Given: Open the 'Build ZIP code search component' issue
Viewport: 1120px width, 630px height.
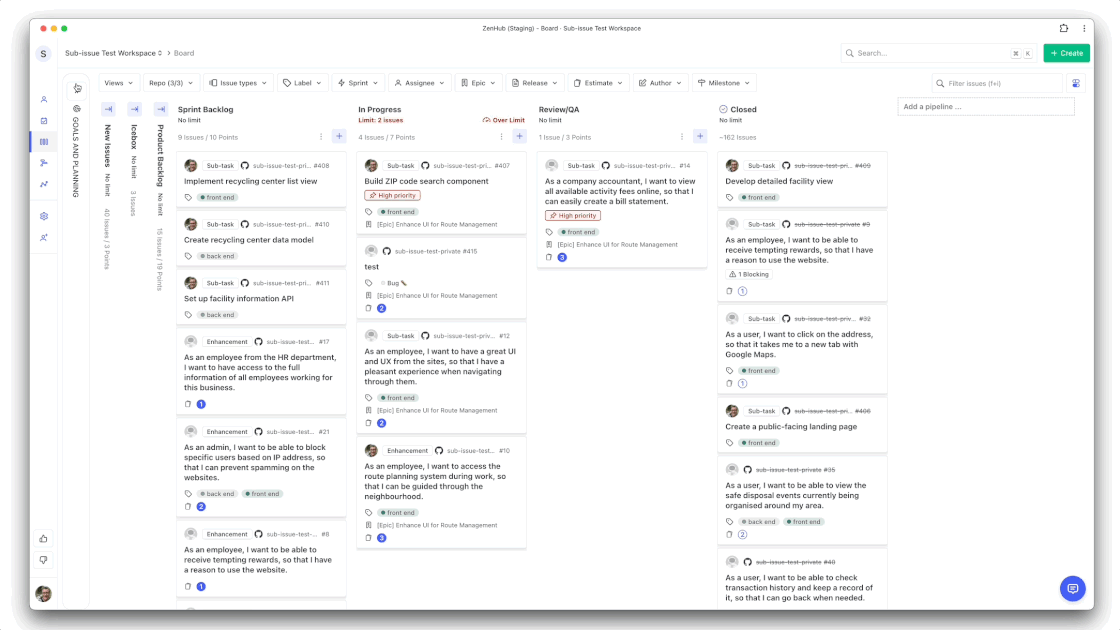Looking at the screenshot, I should point(426,181).
